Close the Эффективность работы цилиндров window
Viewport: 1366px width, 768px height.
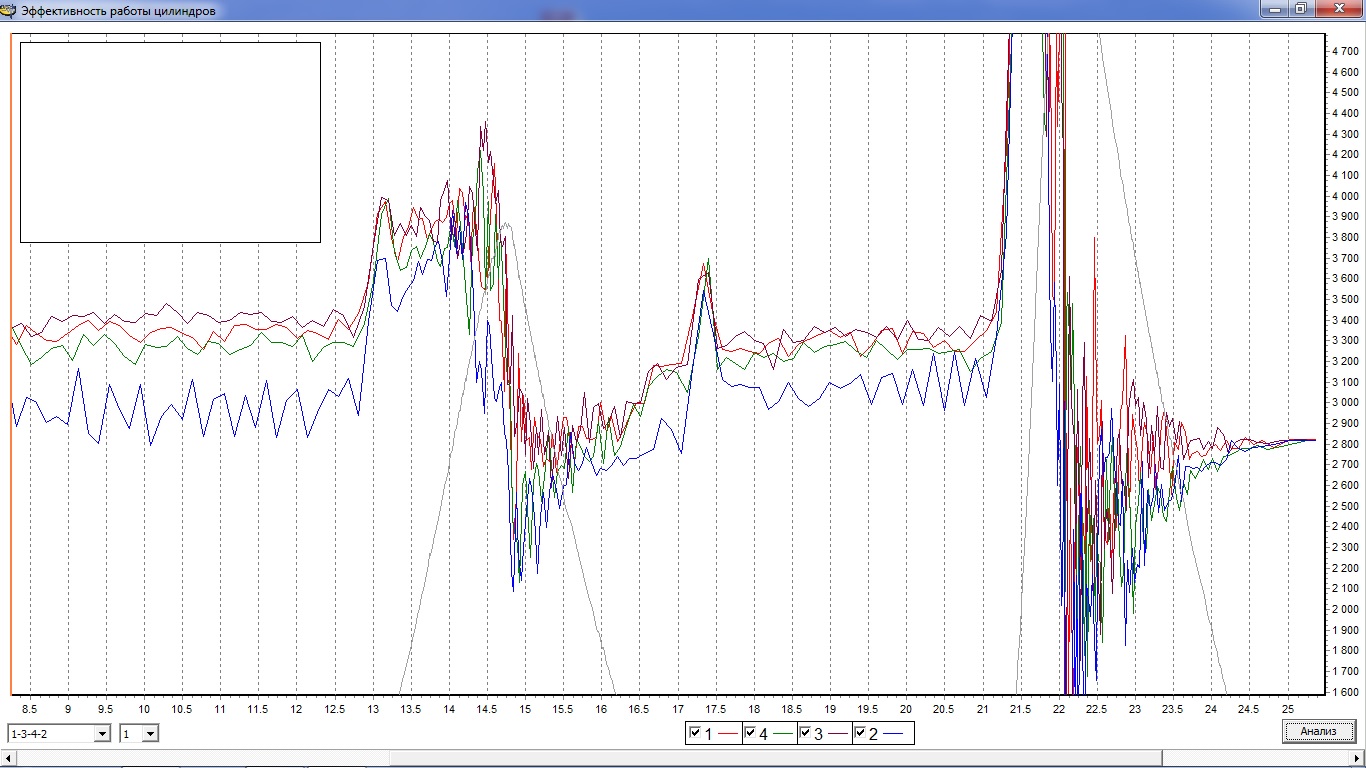point(1337,9)
